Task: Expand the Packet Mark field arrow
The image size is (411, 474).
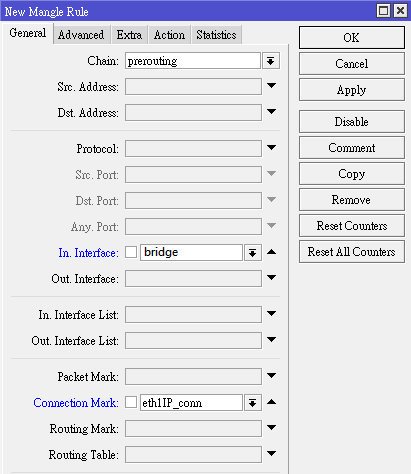Action: (x=271, y=376)
